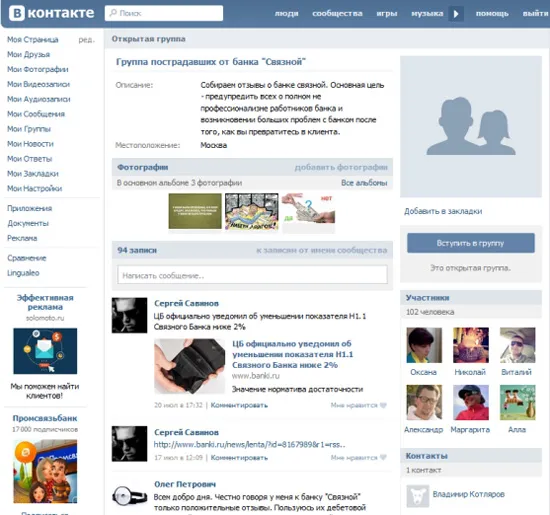
Task: Click the music play button in header
Action: click(x=456, y=14)
